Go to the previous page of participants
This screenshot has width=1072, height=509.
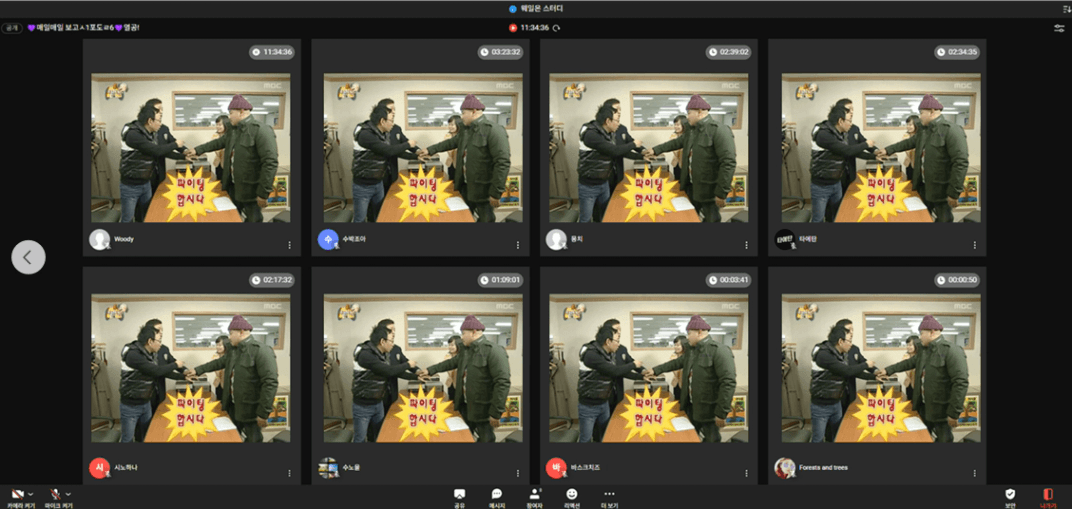[28, 257]
